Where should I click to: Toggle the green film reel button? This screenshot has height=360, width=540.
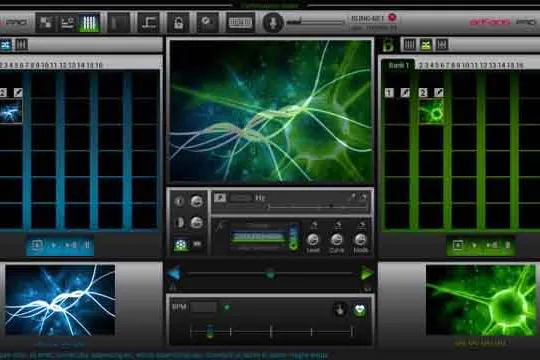pyautogui.click(x=181, y=245)
